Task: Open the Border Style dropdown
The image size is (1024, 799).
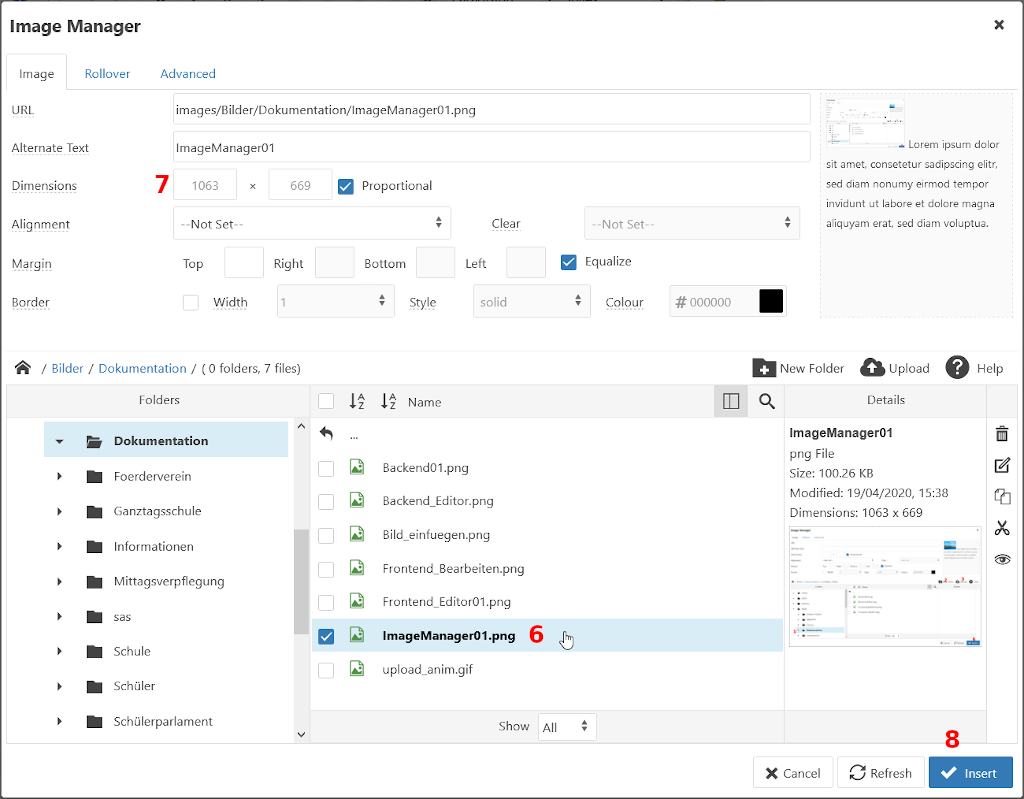Action: [532, 301]
